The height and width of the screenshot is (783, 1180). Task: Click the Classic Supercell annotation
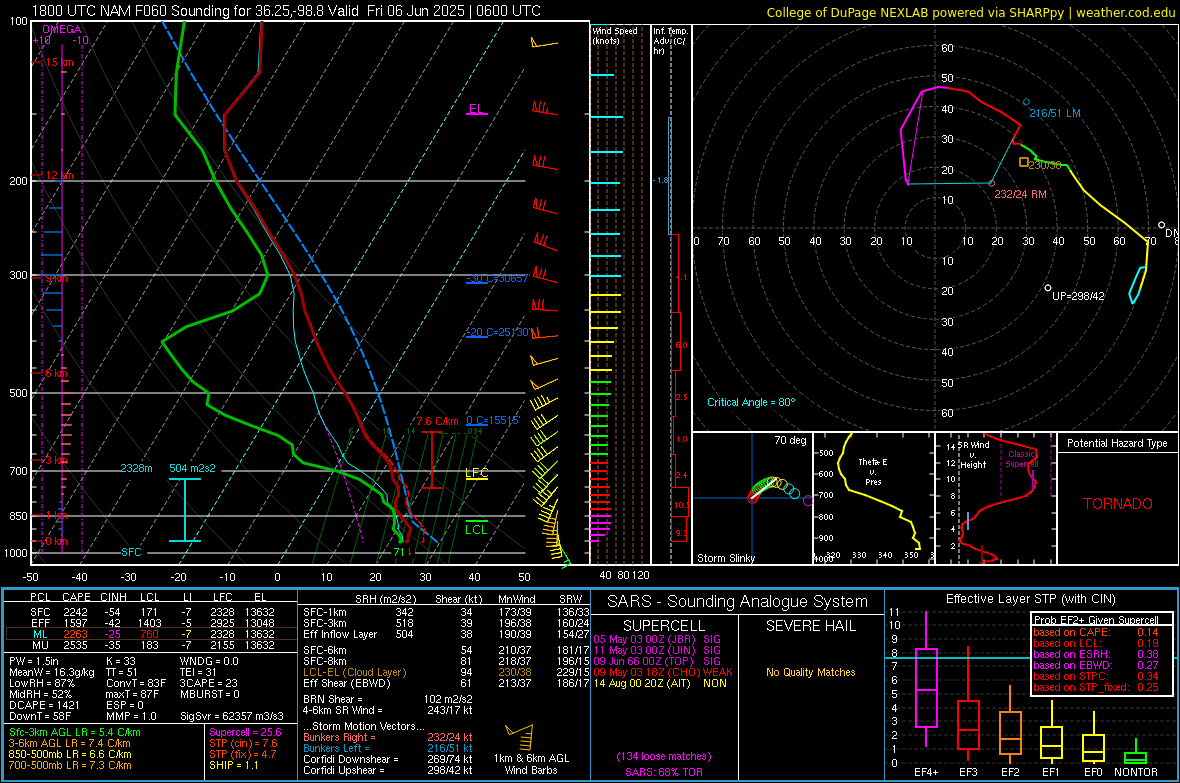pos(1022,459)
